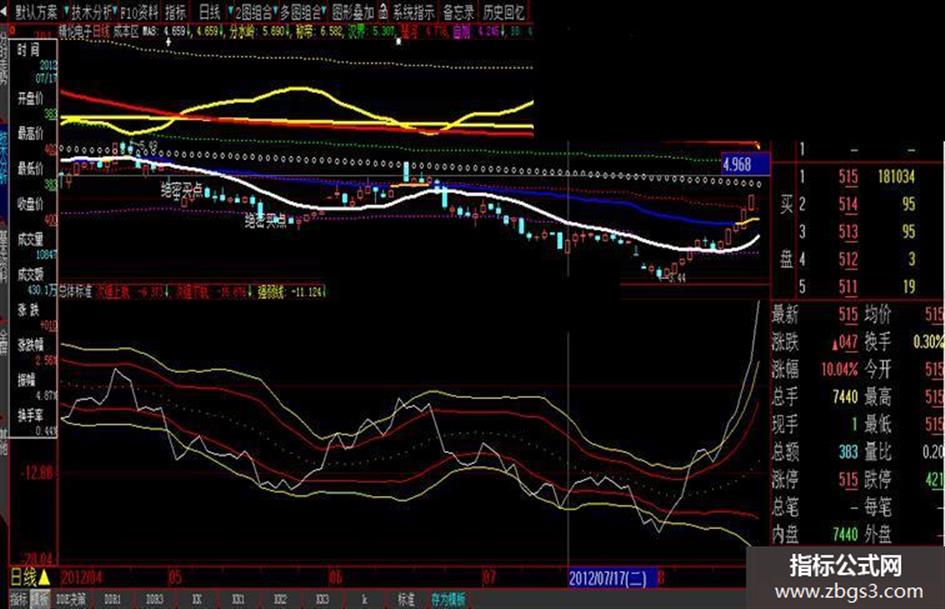
Task: Expand the dropdown arrow before 技术分析
Action: tap(66, 11)
